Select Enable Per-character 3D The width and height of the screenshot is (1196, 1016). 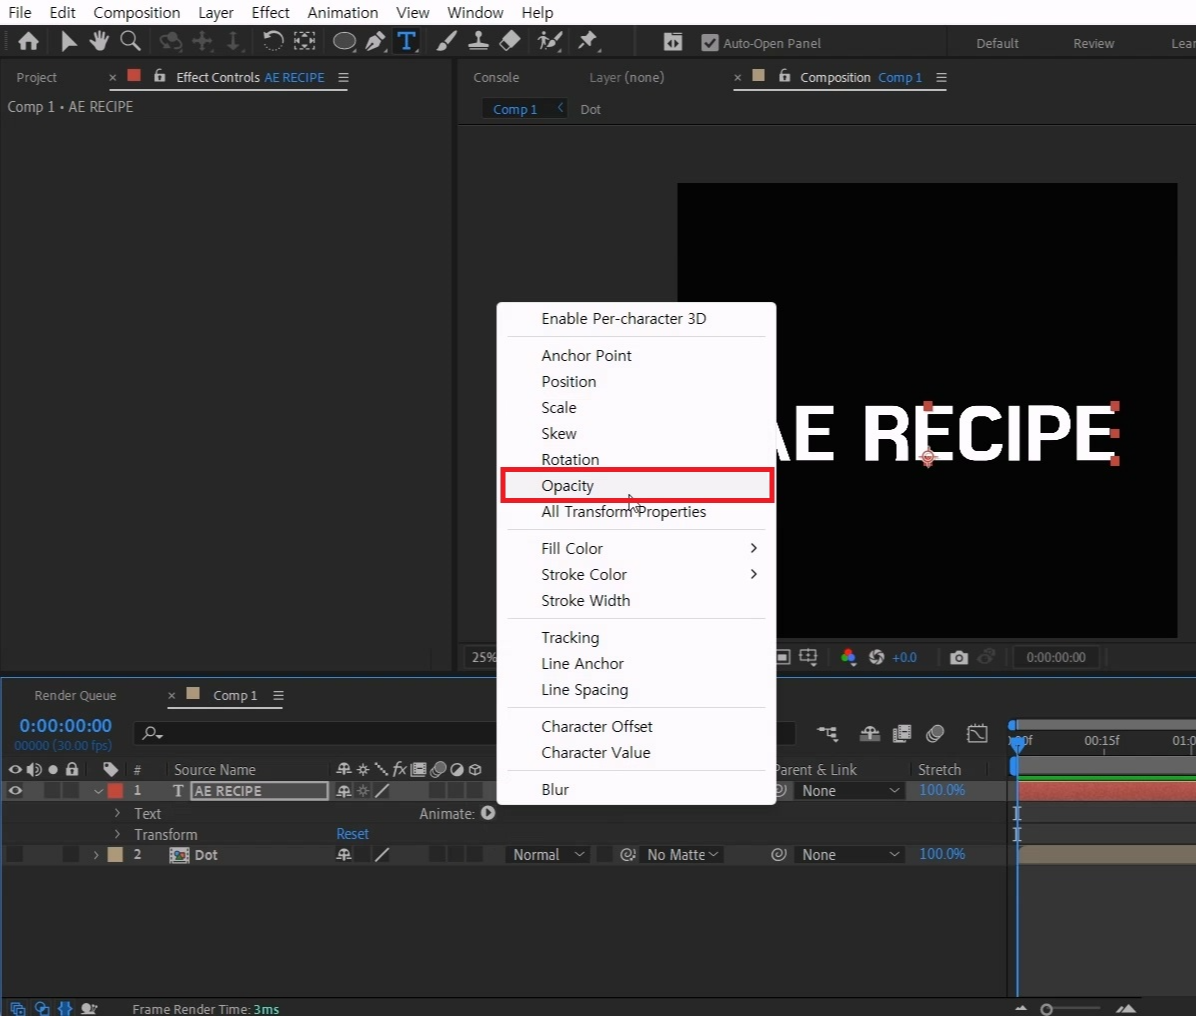pos(636,319)
